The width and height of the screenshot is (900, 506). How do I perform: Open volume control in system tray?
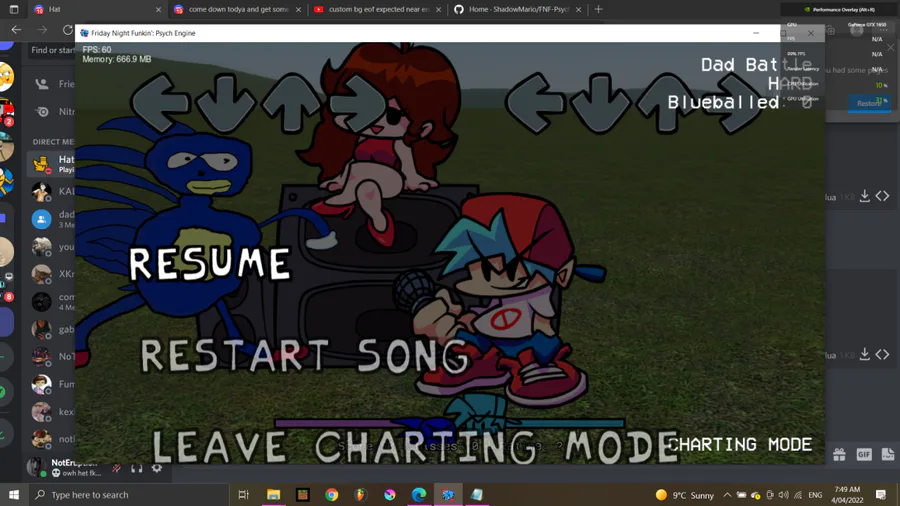(783, 495)
